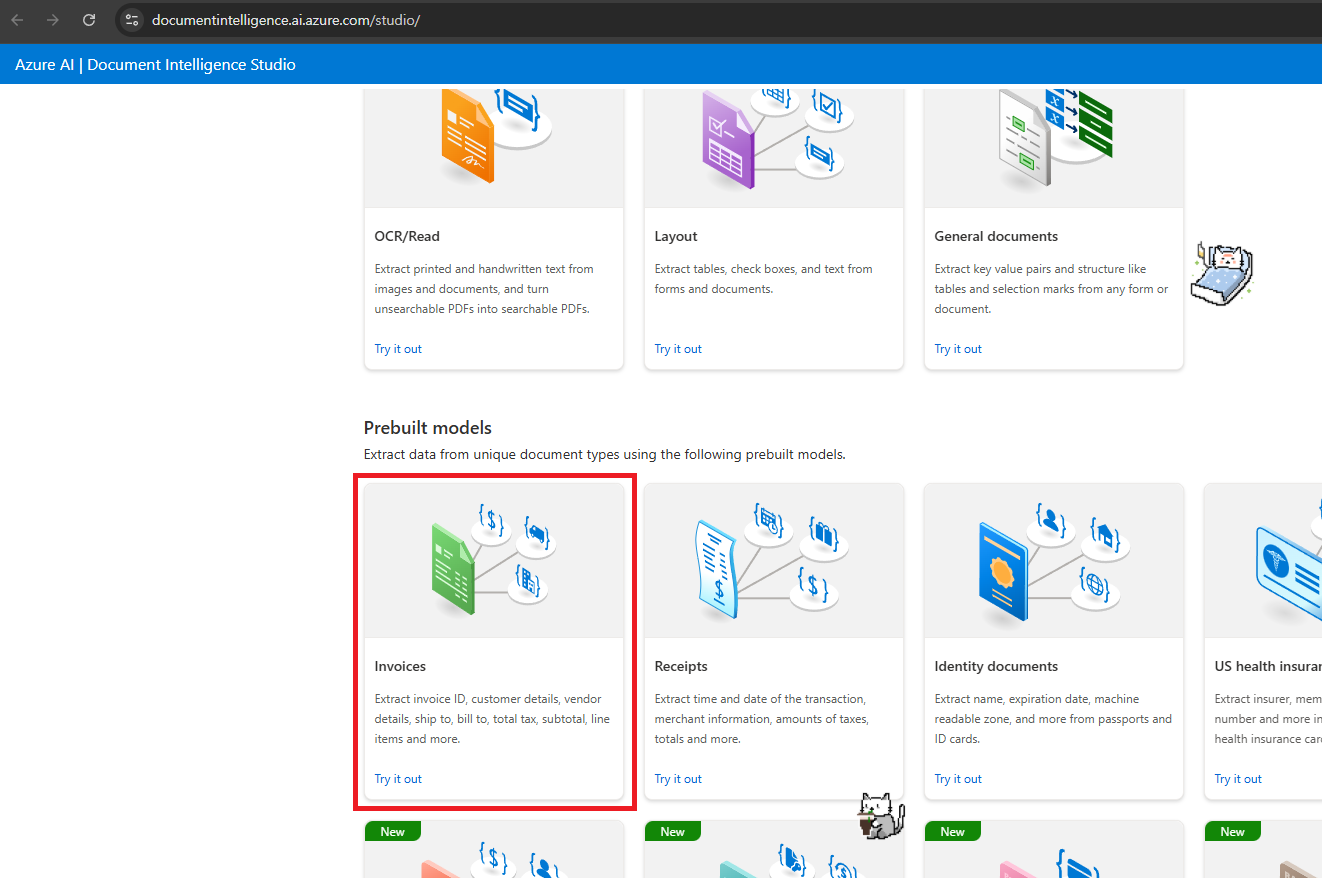Try it out under Receipts

[x=678, y=779]
